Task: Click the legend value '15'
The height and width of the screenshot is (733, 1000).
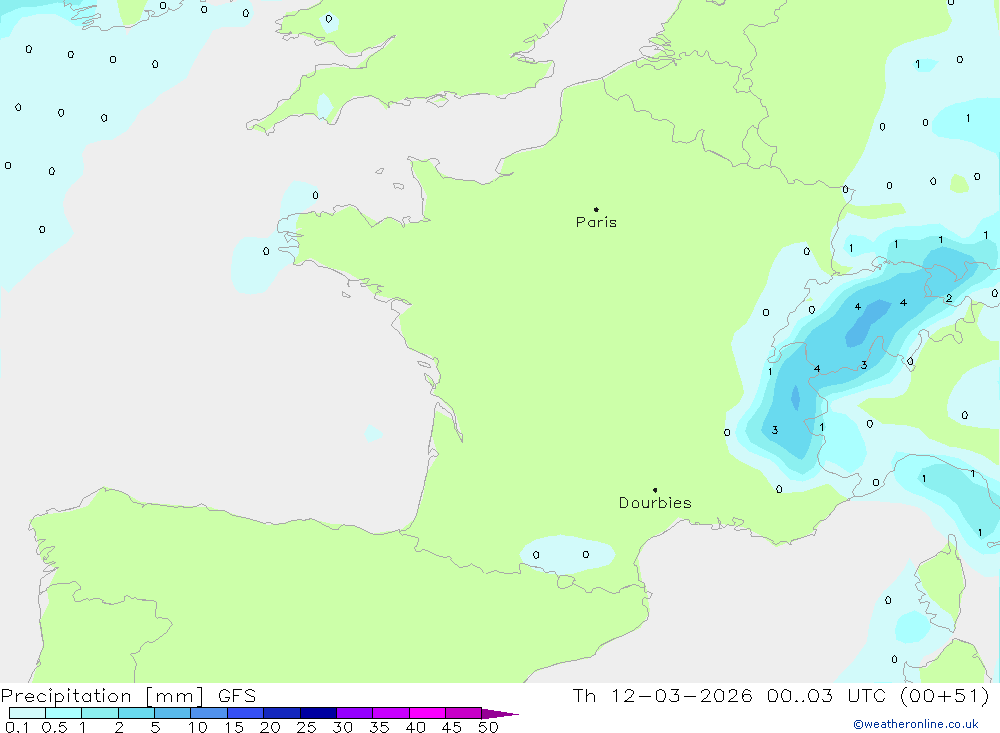Action: [x=234, y=727]
